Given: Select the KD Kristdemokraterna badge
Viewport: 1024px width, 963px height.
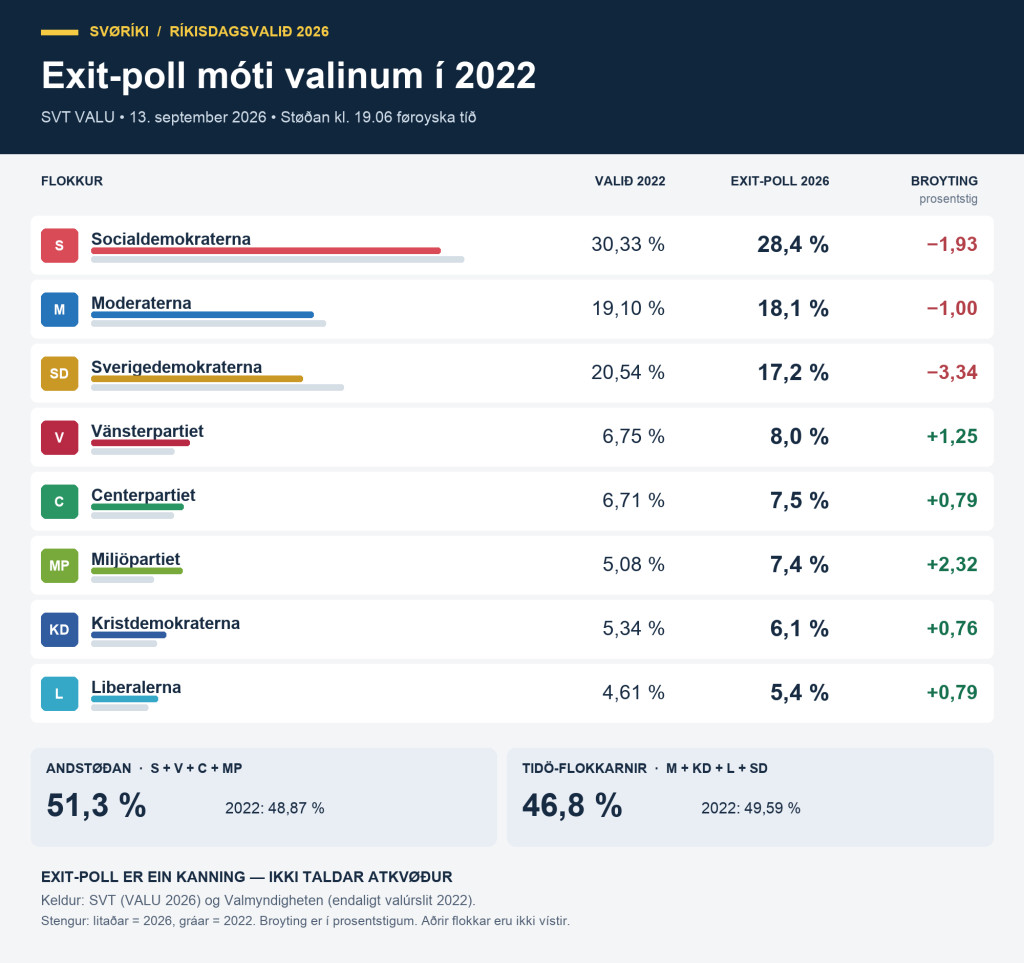Looking at the screenshot, I should coord(59,629).
